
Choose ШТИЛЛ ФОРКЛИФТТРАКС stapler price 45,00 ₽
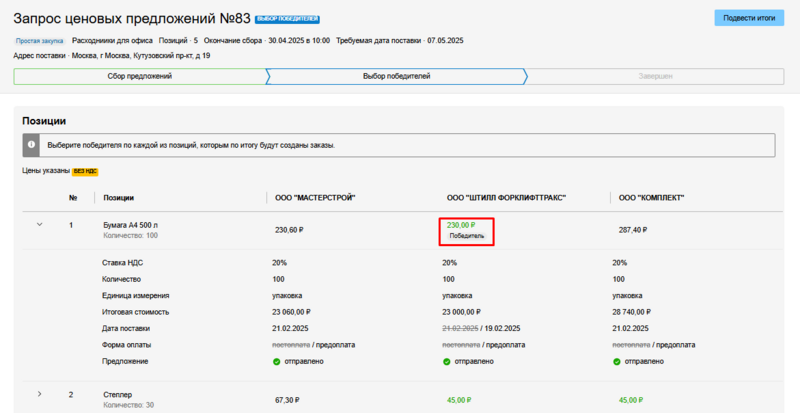tap(460, 399)
